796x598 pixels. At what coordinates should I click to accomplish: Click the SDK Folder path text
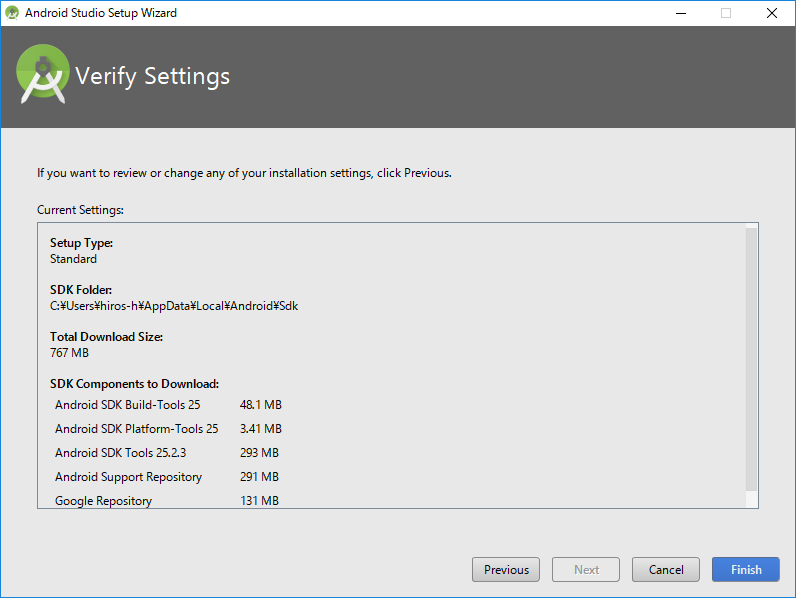click(174, 306)
